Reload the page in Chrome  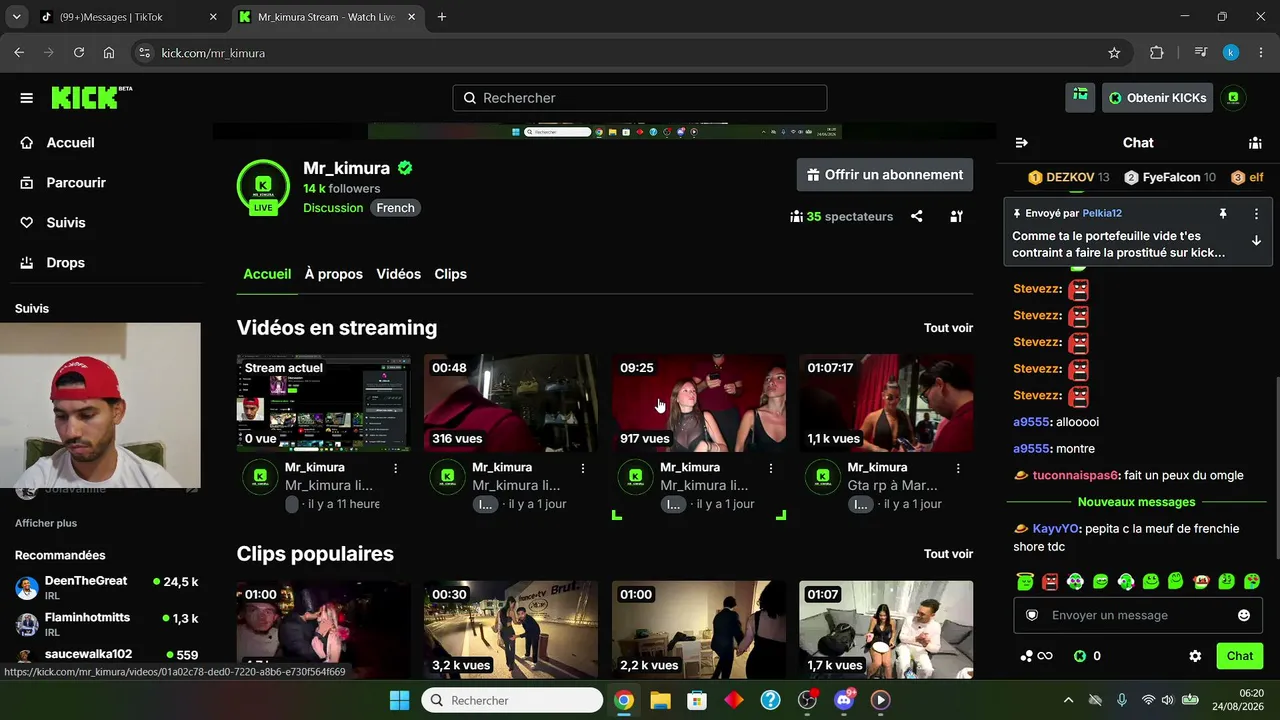point(78,53)
